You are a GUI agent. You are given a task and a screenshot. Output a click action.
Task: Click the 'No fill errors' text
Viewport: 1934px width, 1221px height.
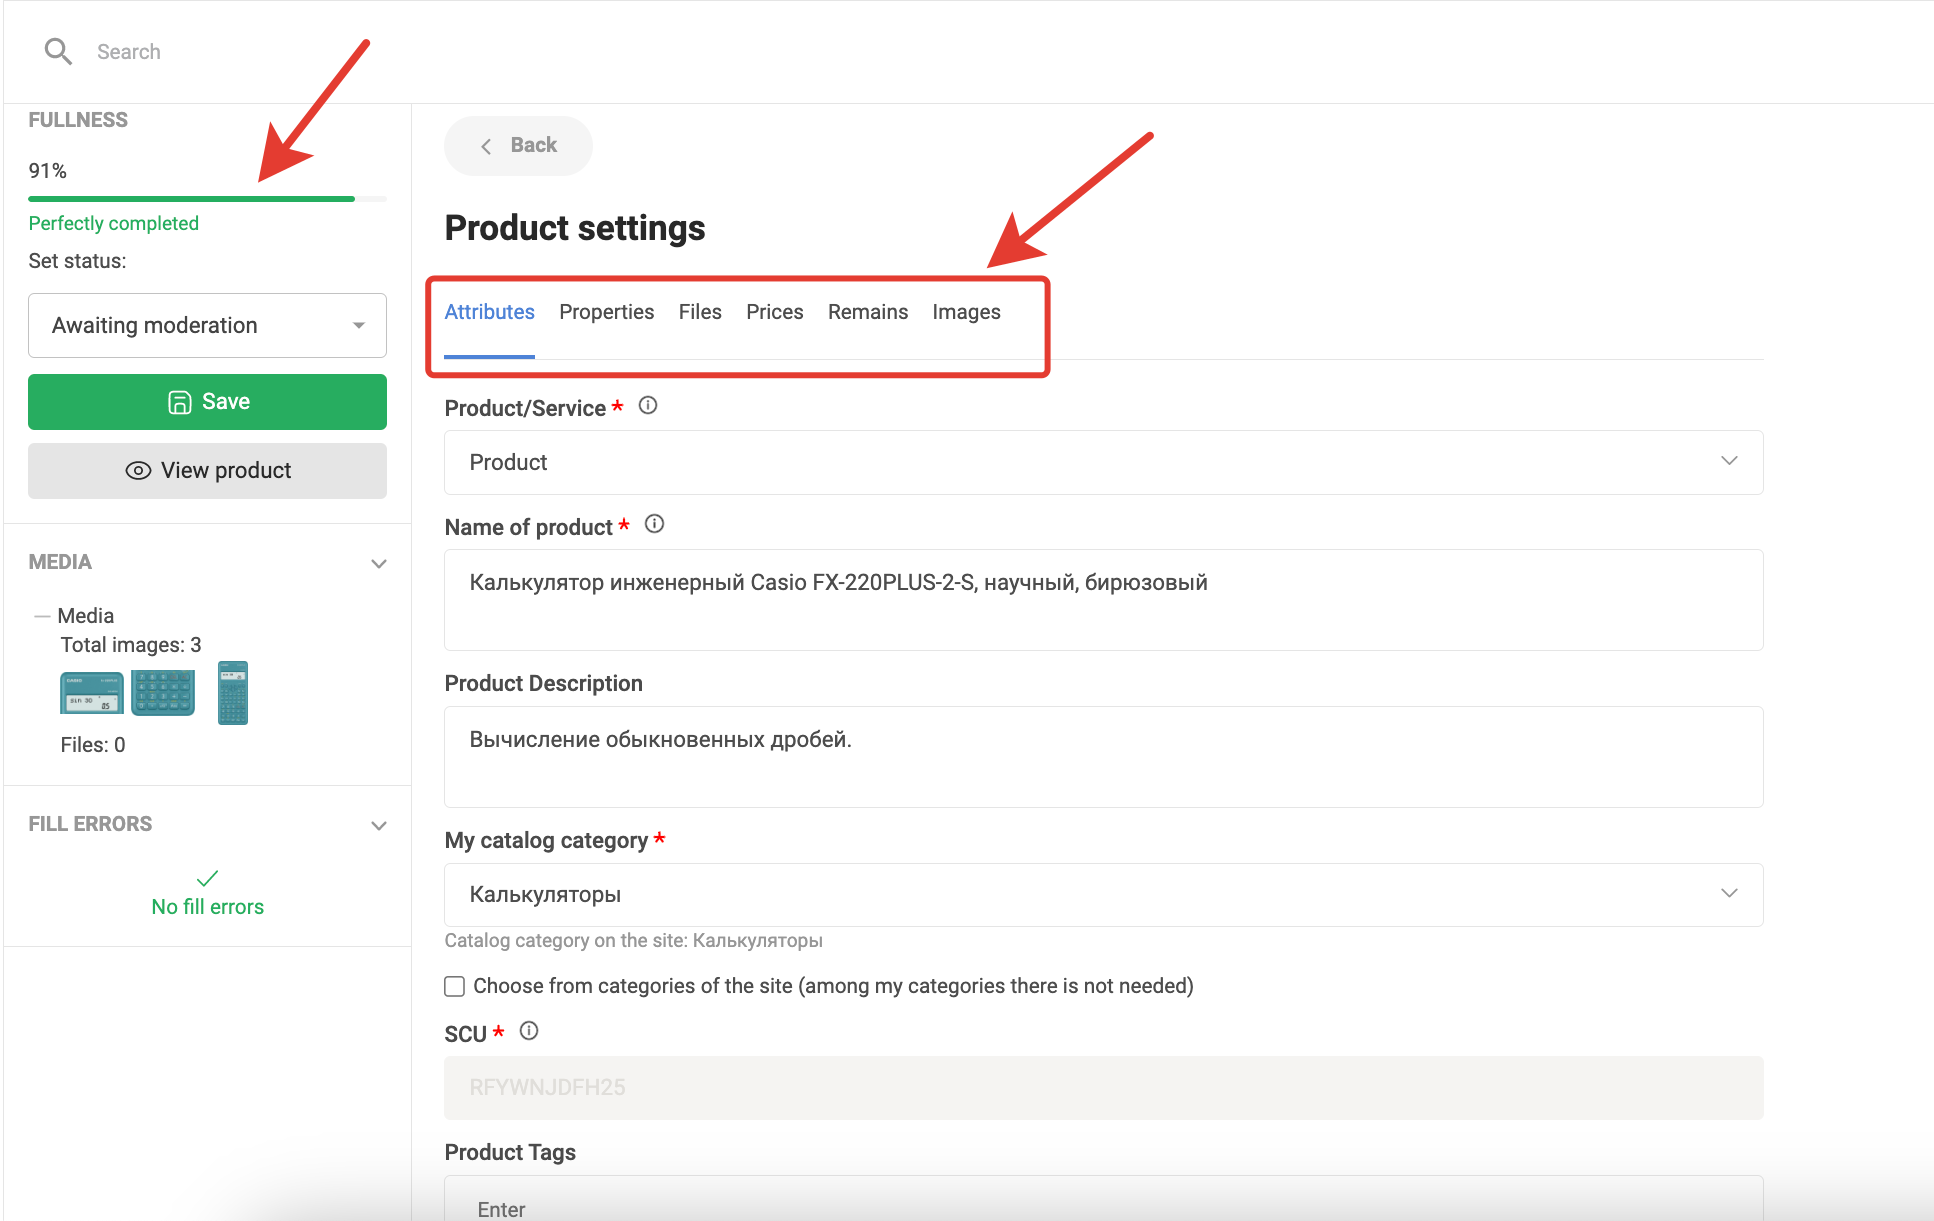coord(207,907)
